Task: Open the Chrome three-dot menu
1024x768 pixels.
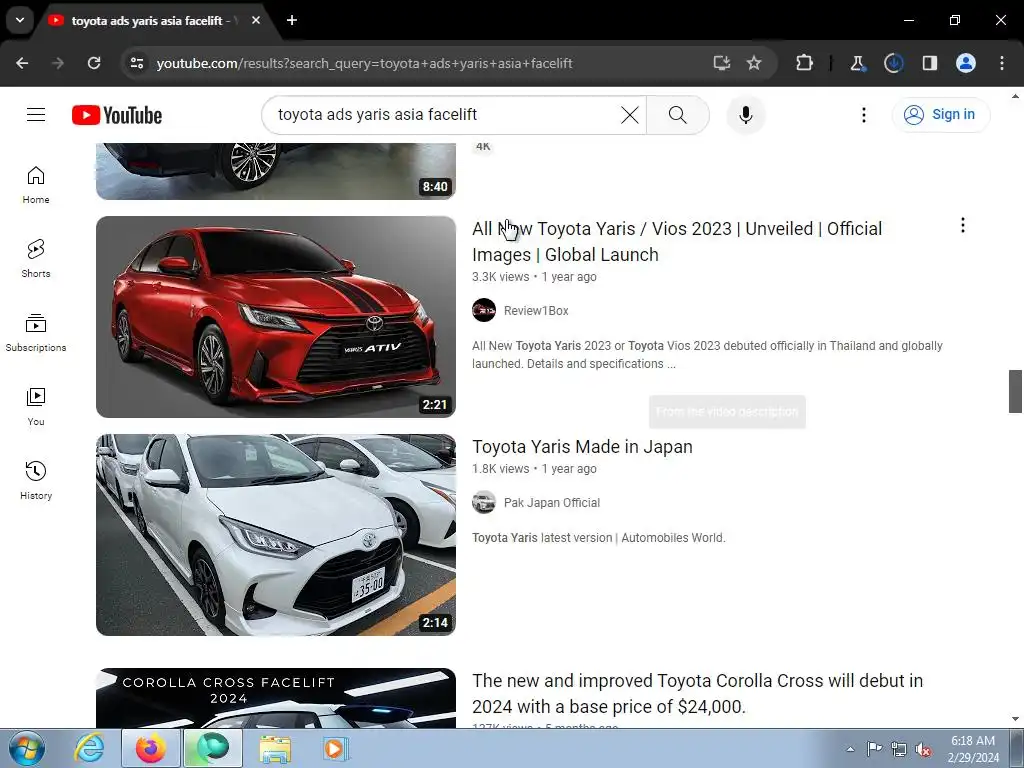Action: click(1002, 63)
